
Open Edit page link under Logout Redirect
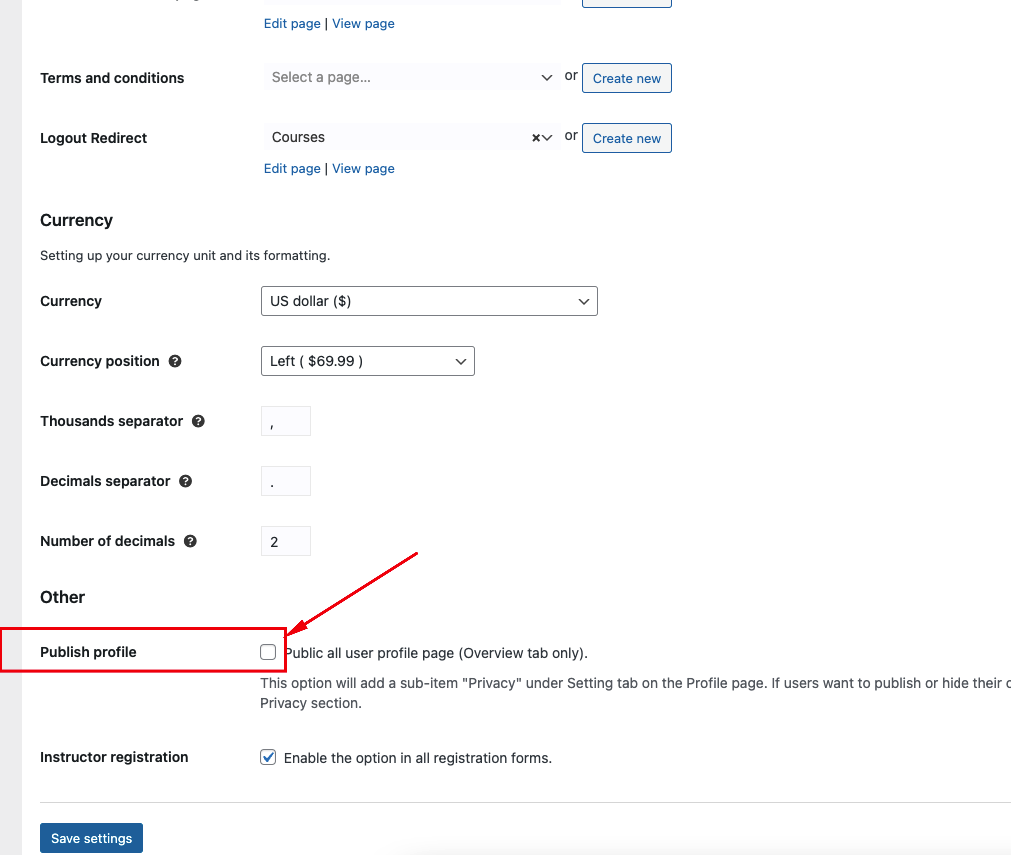coord(292,168)
